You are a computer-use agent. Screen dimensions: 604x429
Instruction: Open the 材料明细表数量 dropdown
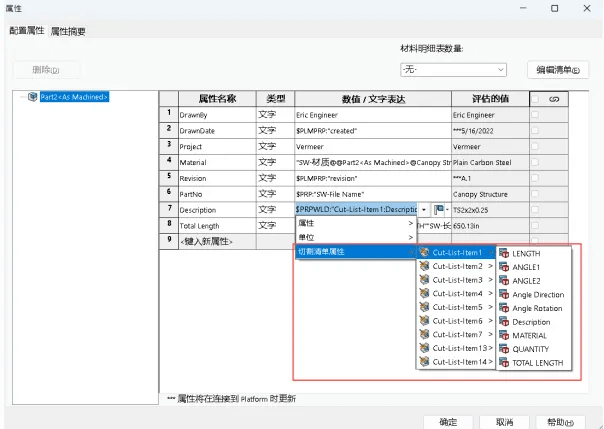coord(453,70)
